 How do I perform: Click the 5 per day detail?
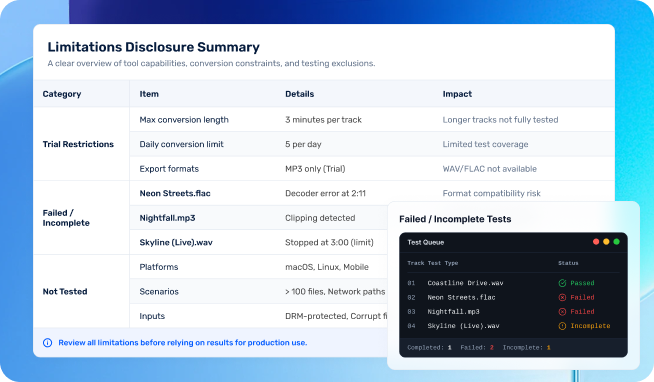click(x=303, y=144)
